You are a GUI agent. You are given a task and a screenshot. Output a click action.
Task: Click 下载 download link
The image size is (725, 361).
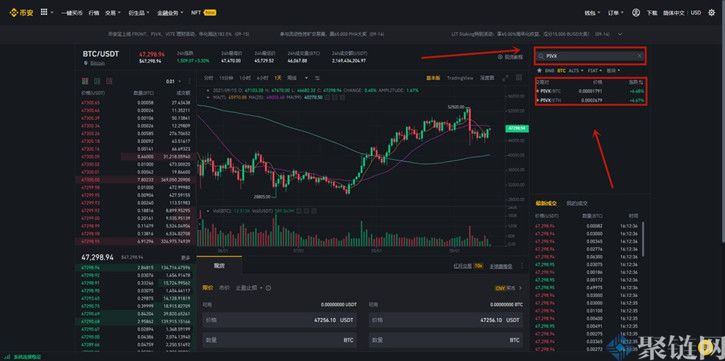click(x=652, y=13)
